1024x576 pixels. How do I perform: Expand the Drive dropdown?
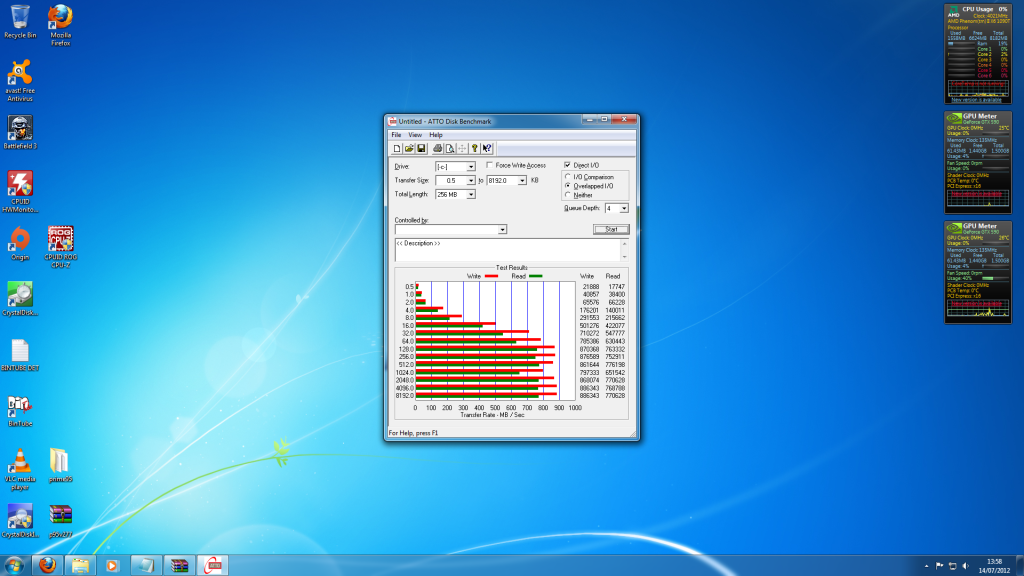[471, 166]
